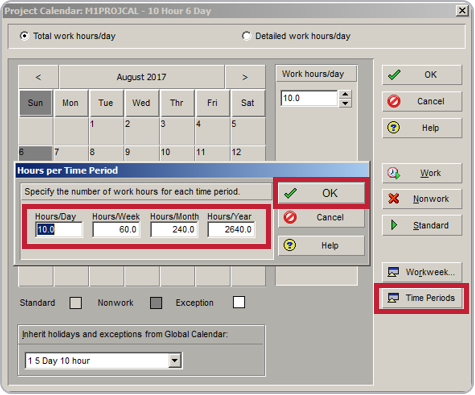Click the Time Periods button
The width and height of the screenshot is (475, 395).
point(422,298)
